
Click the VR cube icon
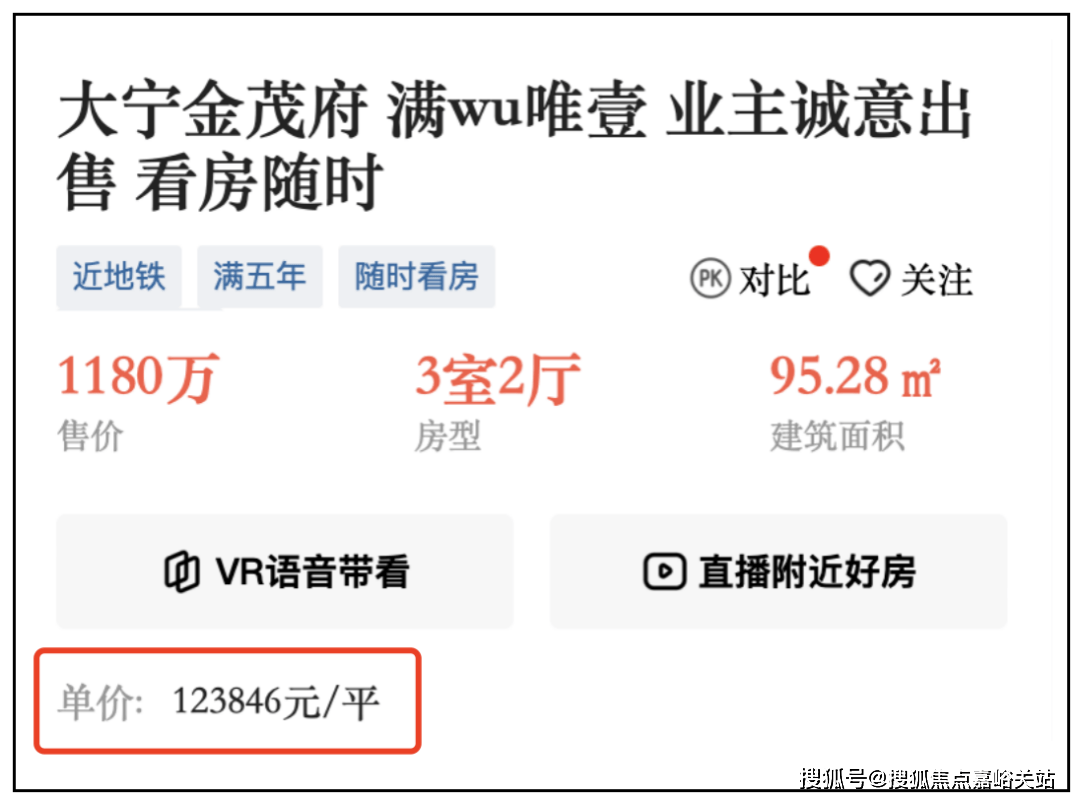(x=183, y=572)
